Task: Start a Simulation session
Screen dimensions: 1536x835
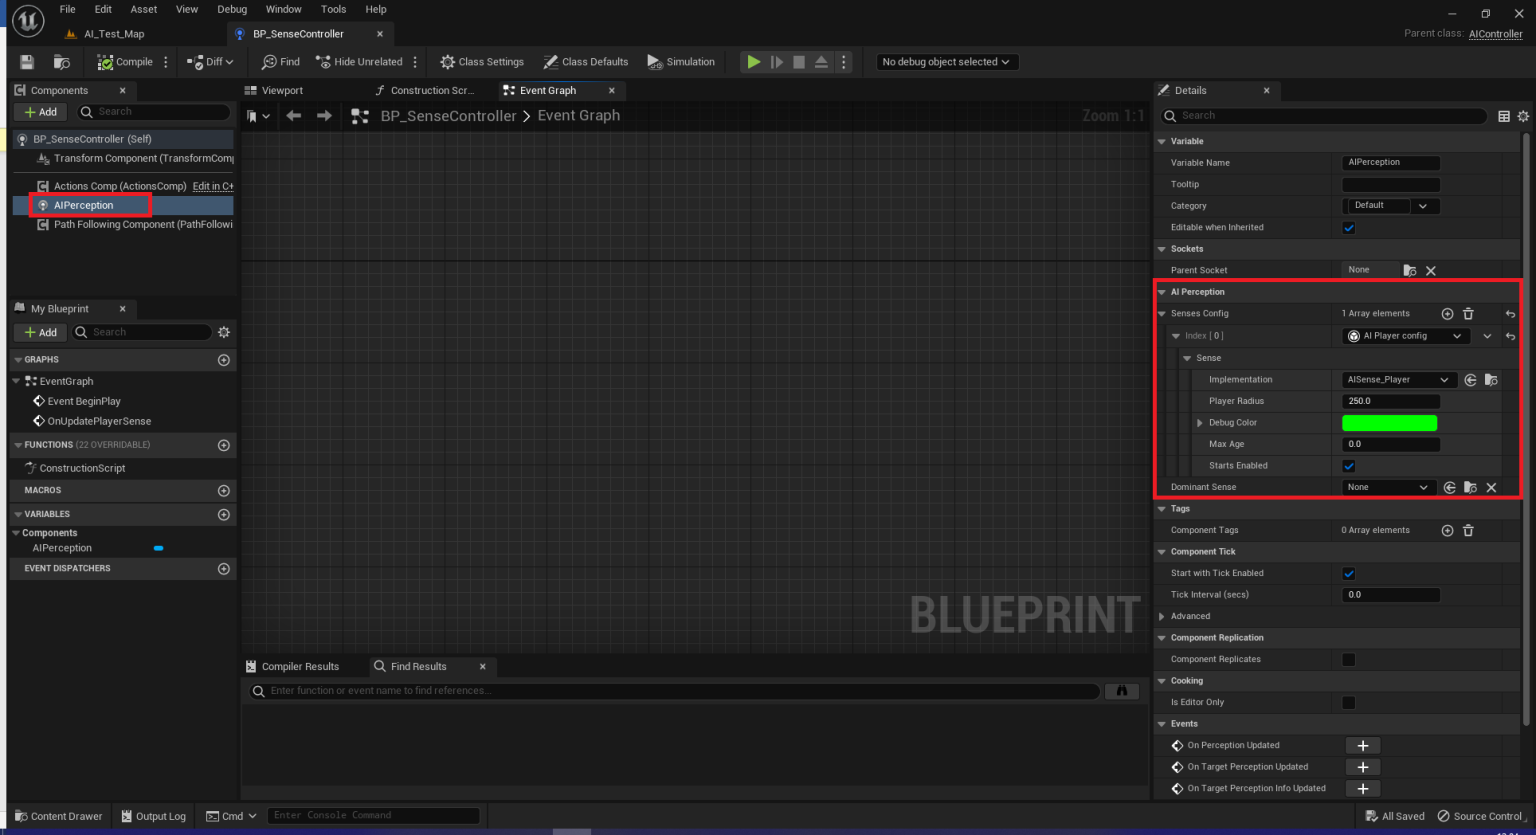Action: [x=681, y=61]
